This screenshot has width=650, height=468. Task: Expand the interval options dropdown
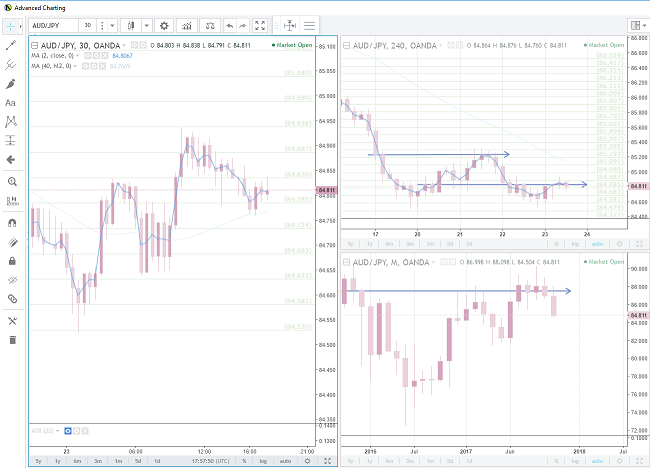coord(109,25)
